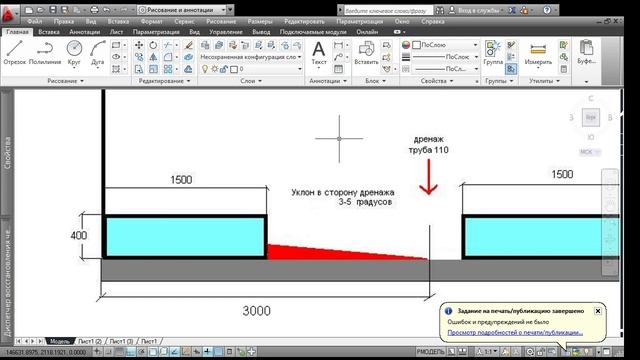This screenshot has height=360, width=640.
Task: Open the print/publish details link
Action: coord(515,333)
